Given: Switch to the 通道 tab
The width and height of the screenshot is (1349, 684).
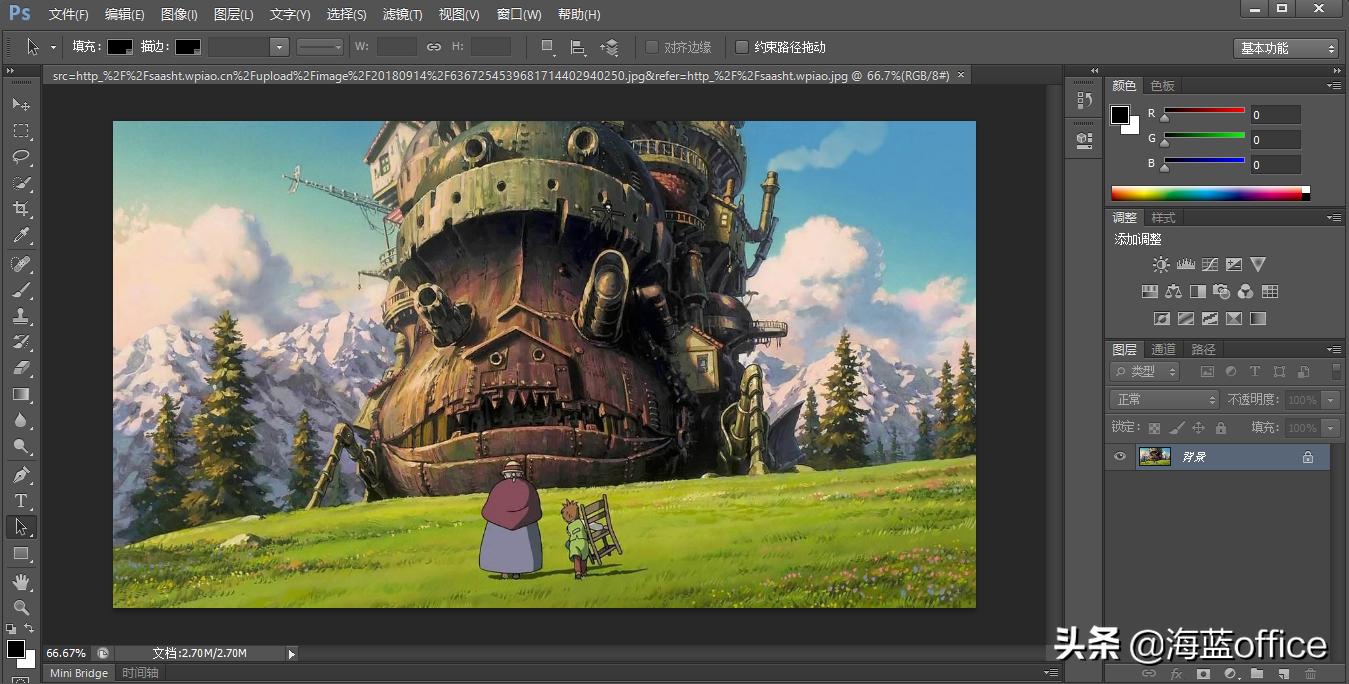Looking at the screenshot, I should click(x=1162, y=349).
